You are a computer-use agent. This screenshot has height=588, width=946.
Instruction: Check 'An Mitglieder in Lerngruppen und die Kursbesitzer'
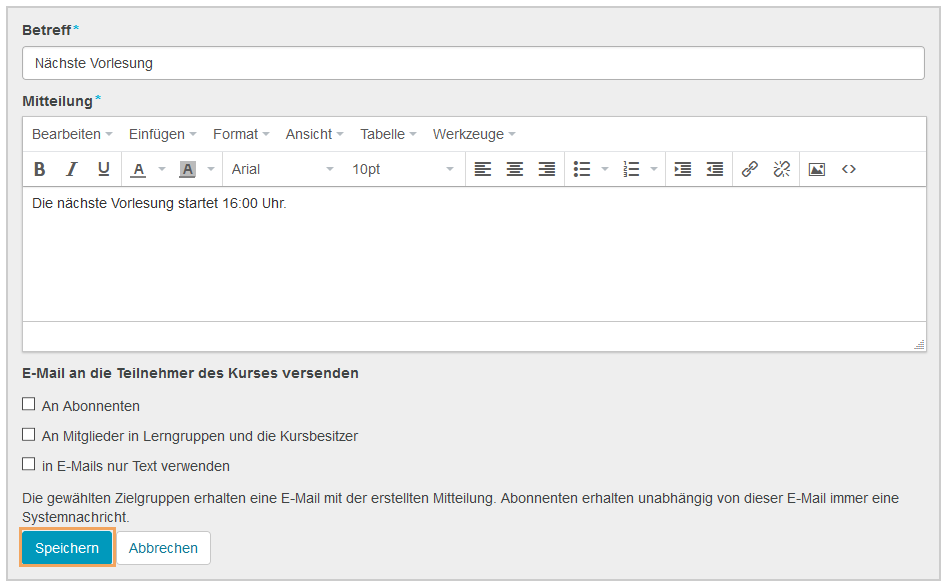click(28, 434)
